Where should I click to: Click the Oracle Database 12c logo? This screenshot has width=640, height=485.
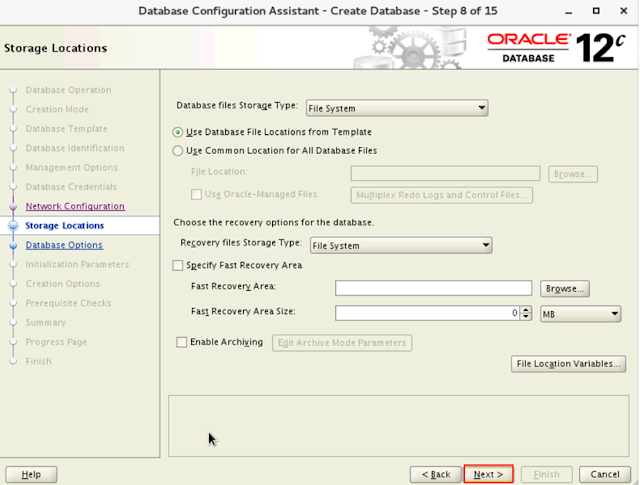[556, 48]
